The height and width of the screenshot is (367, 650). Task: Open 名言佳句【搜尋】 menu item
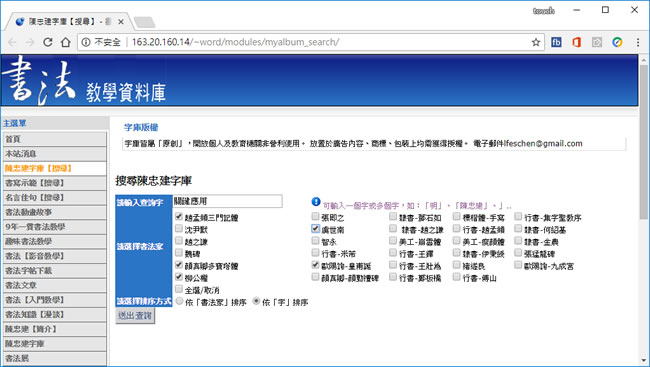point(54,197)
